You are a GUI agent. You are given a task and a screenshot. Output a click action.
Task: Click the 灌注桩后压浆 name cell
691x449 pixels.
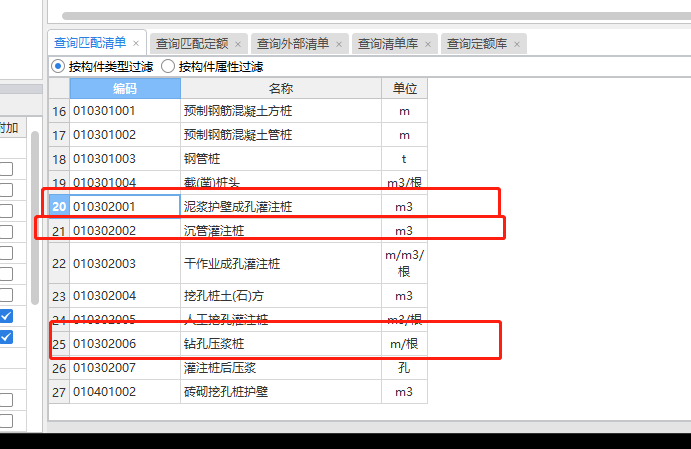[x=281, y=367]
